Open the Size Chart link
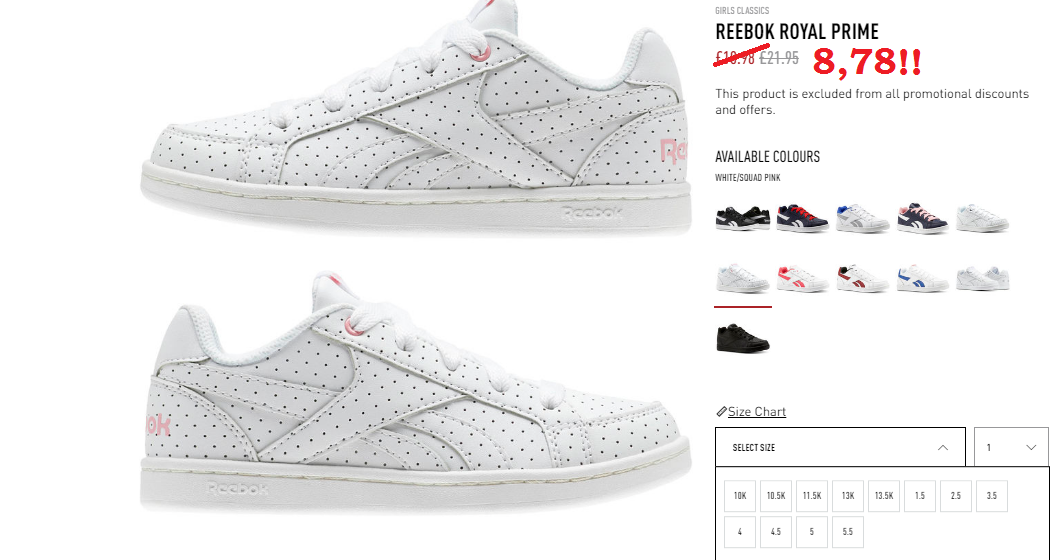The image size is (1050, 560). [x=757, y=411]
